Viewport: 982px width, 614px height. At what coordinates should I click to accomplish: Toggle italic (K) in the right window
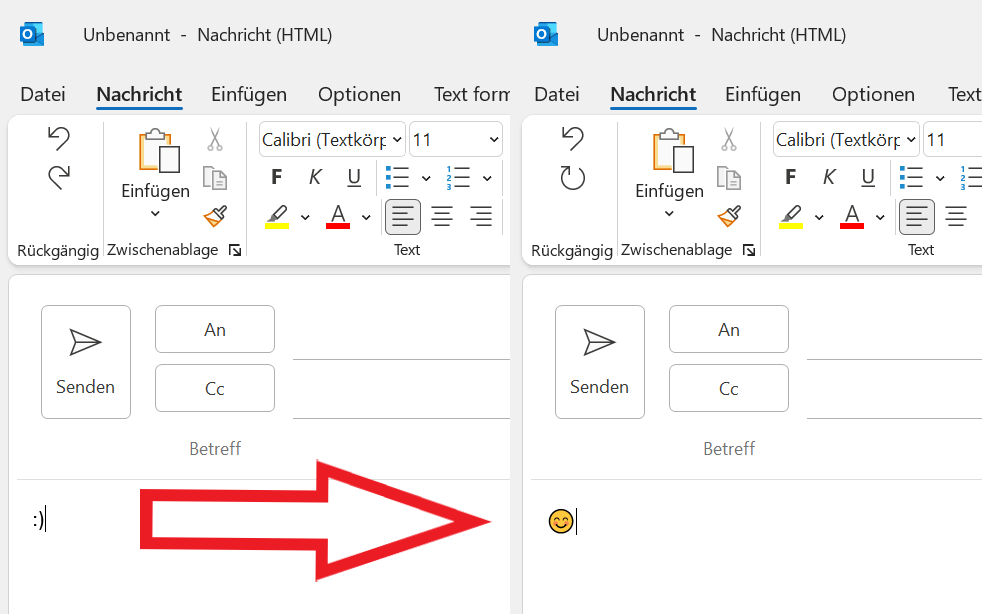pos(829,178)
